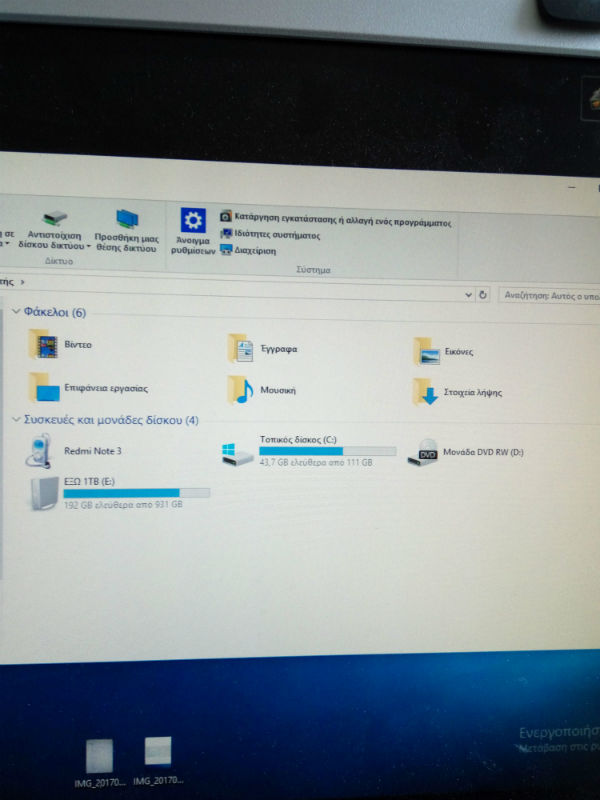The width and height of the screenshot is (600, 800).
Task: Collapse the Φάκελοι (6) group
Action: [x=16, y=311]
